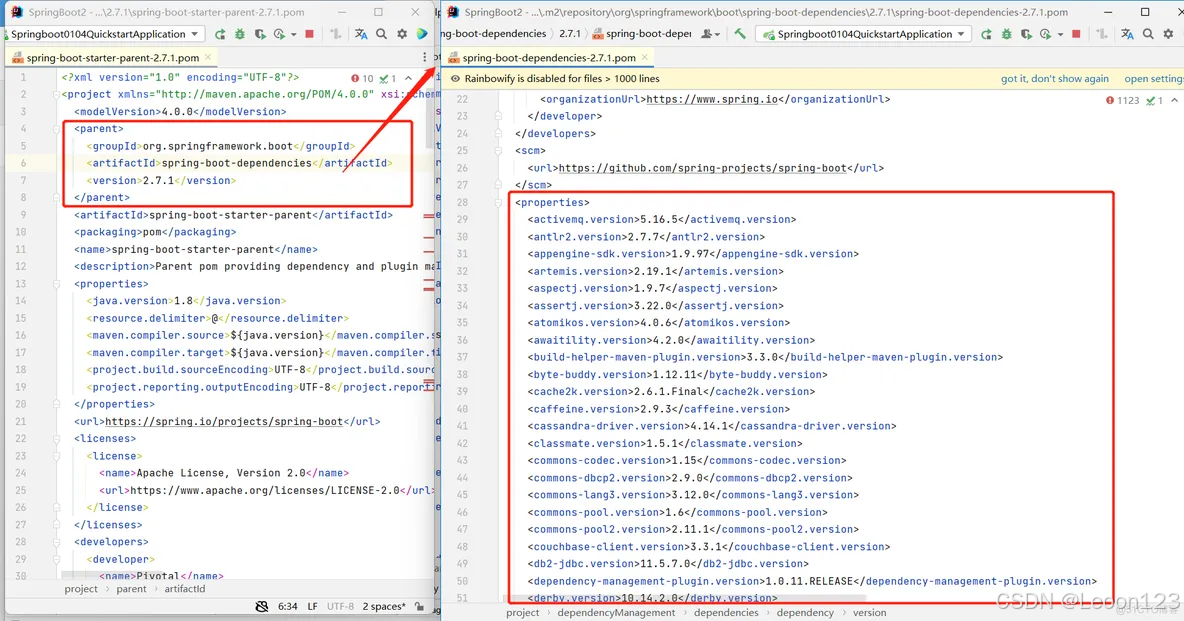
Task: Click the VCS update icon in right window
Action: [1102, 34]
